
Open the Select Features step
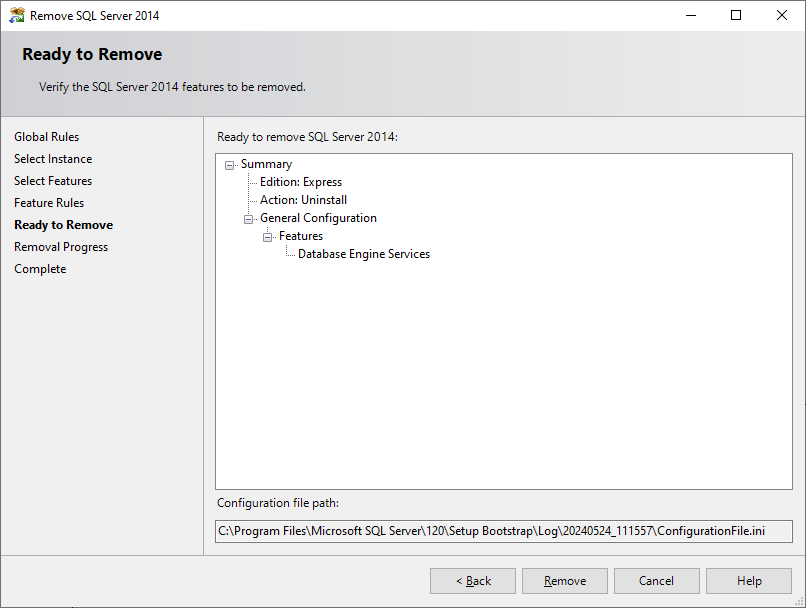point(53,180)
